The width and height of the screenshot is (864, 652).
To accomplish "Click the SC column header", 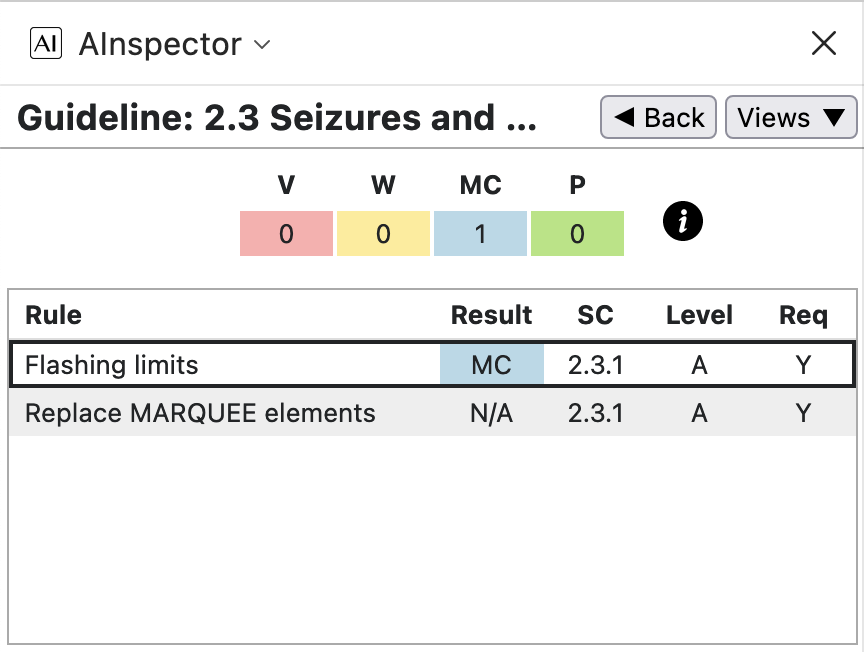I will click(x=595, y=316).
